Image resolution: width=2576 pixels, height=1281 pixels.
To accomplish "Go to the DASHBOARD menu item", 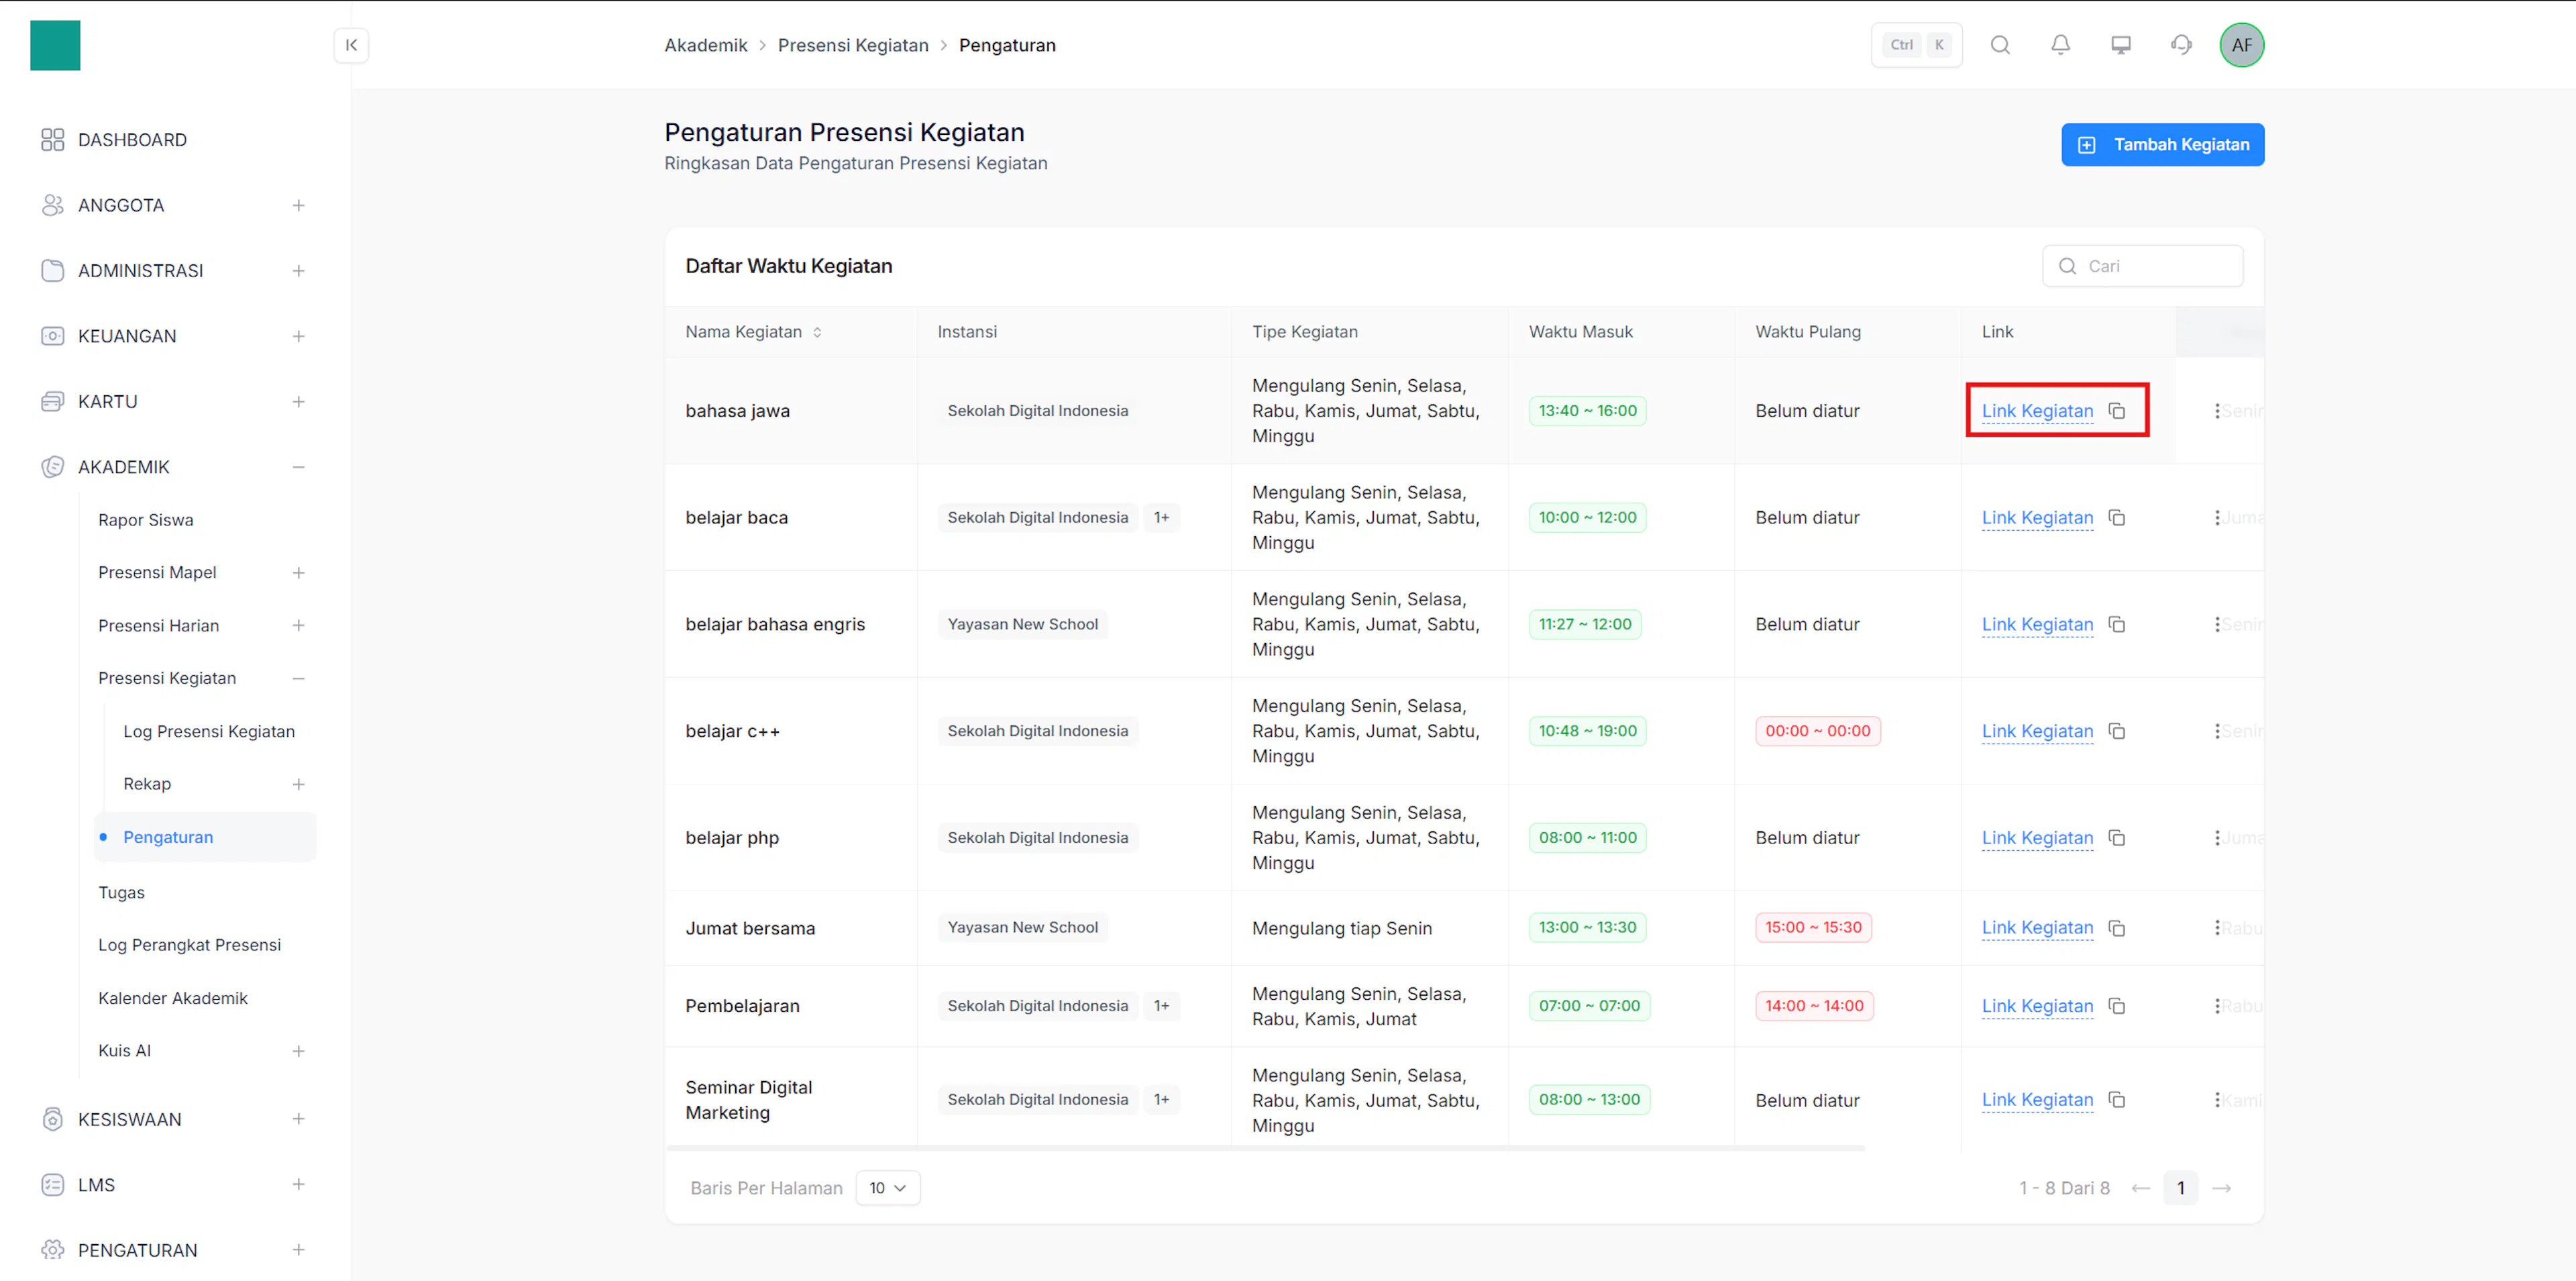I will [x=132, y=140].
